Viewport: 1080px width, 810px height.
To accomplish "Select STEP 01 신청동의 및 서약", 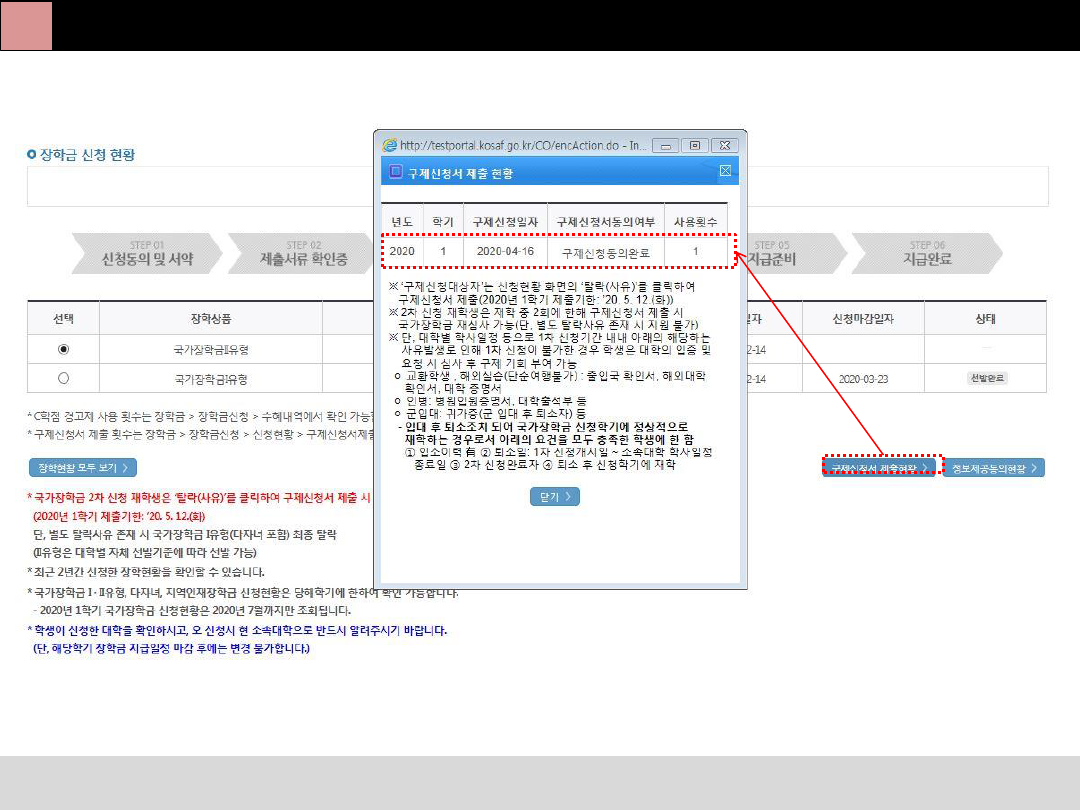I will click(146, 254).
